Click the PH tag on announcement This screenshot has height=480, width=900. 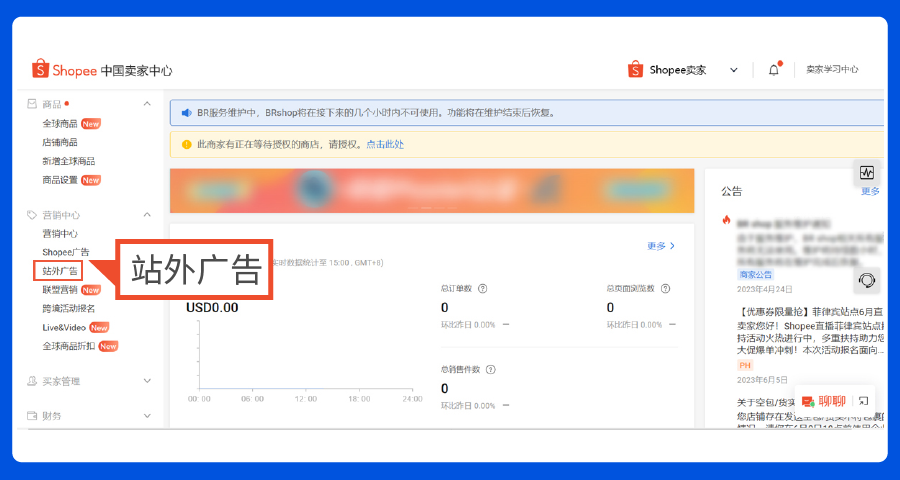pyautogui.click(x=745, y=365)
